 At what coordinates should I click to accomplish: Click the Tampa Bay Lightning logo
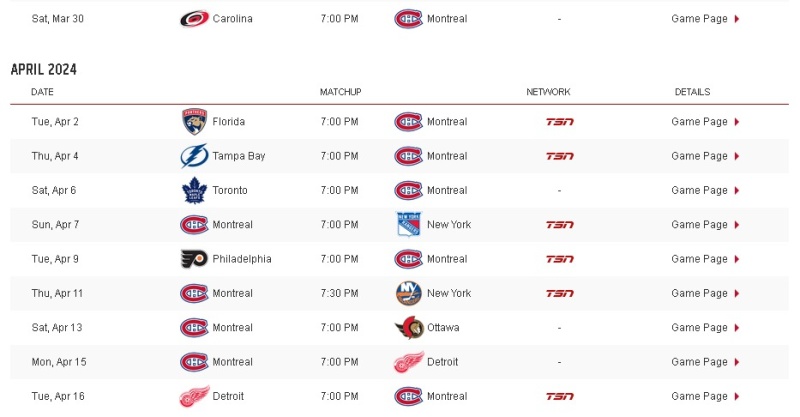[x=194, y=156]
